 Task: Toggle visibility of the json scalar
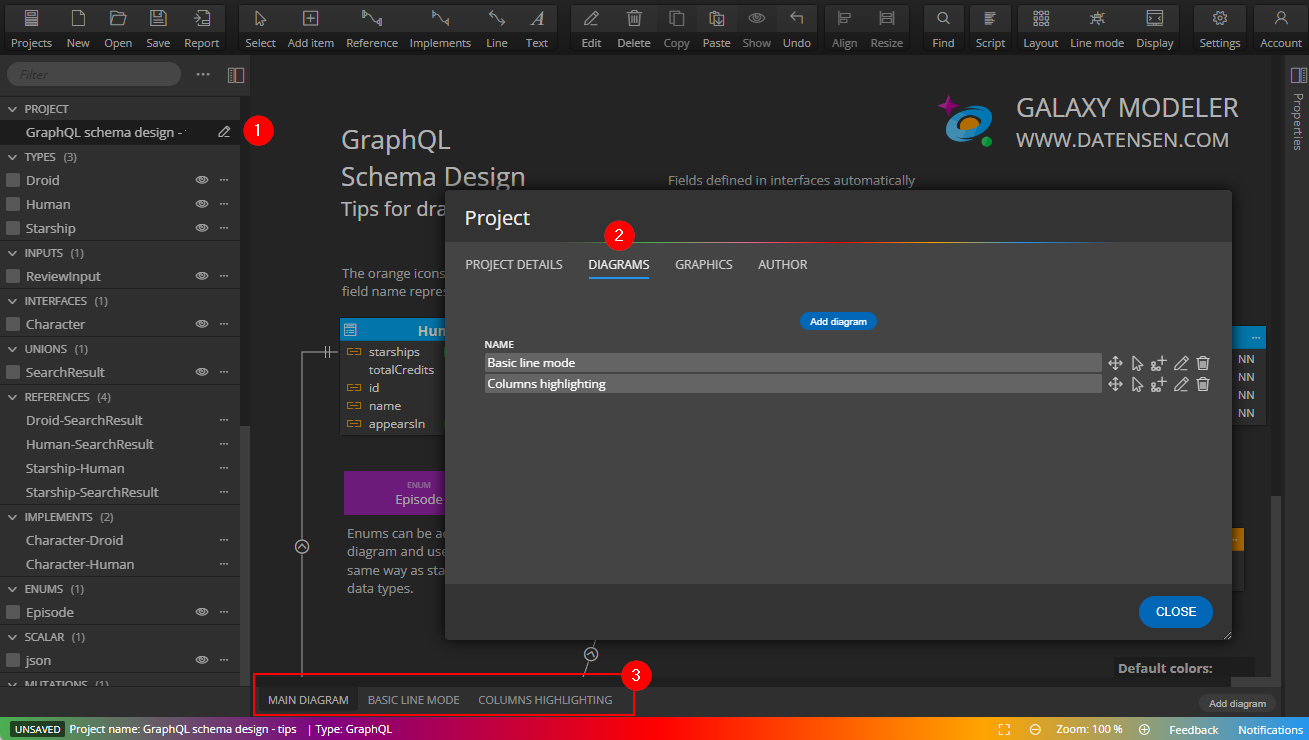coord(203,660)
